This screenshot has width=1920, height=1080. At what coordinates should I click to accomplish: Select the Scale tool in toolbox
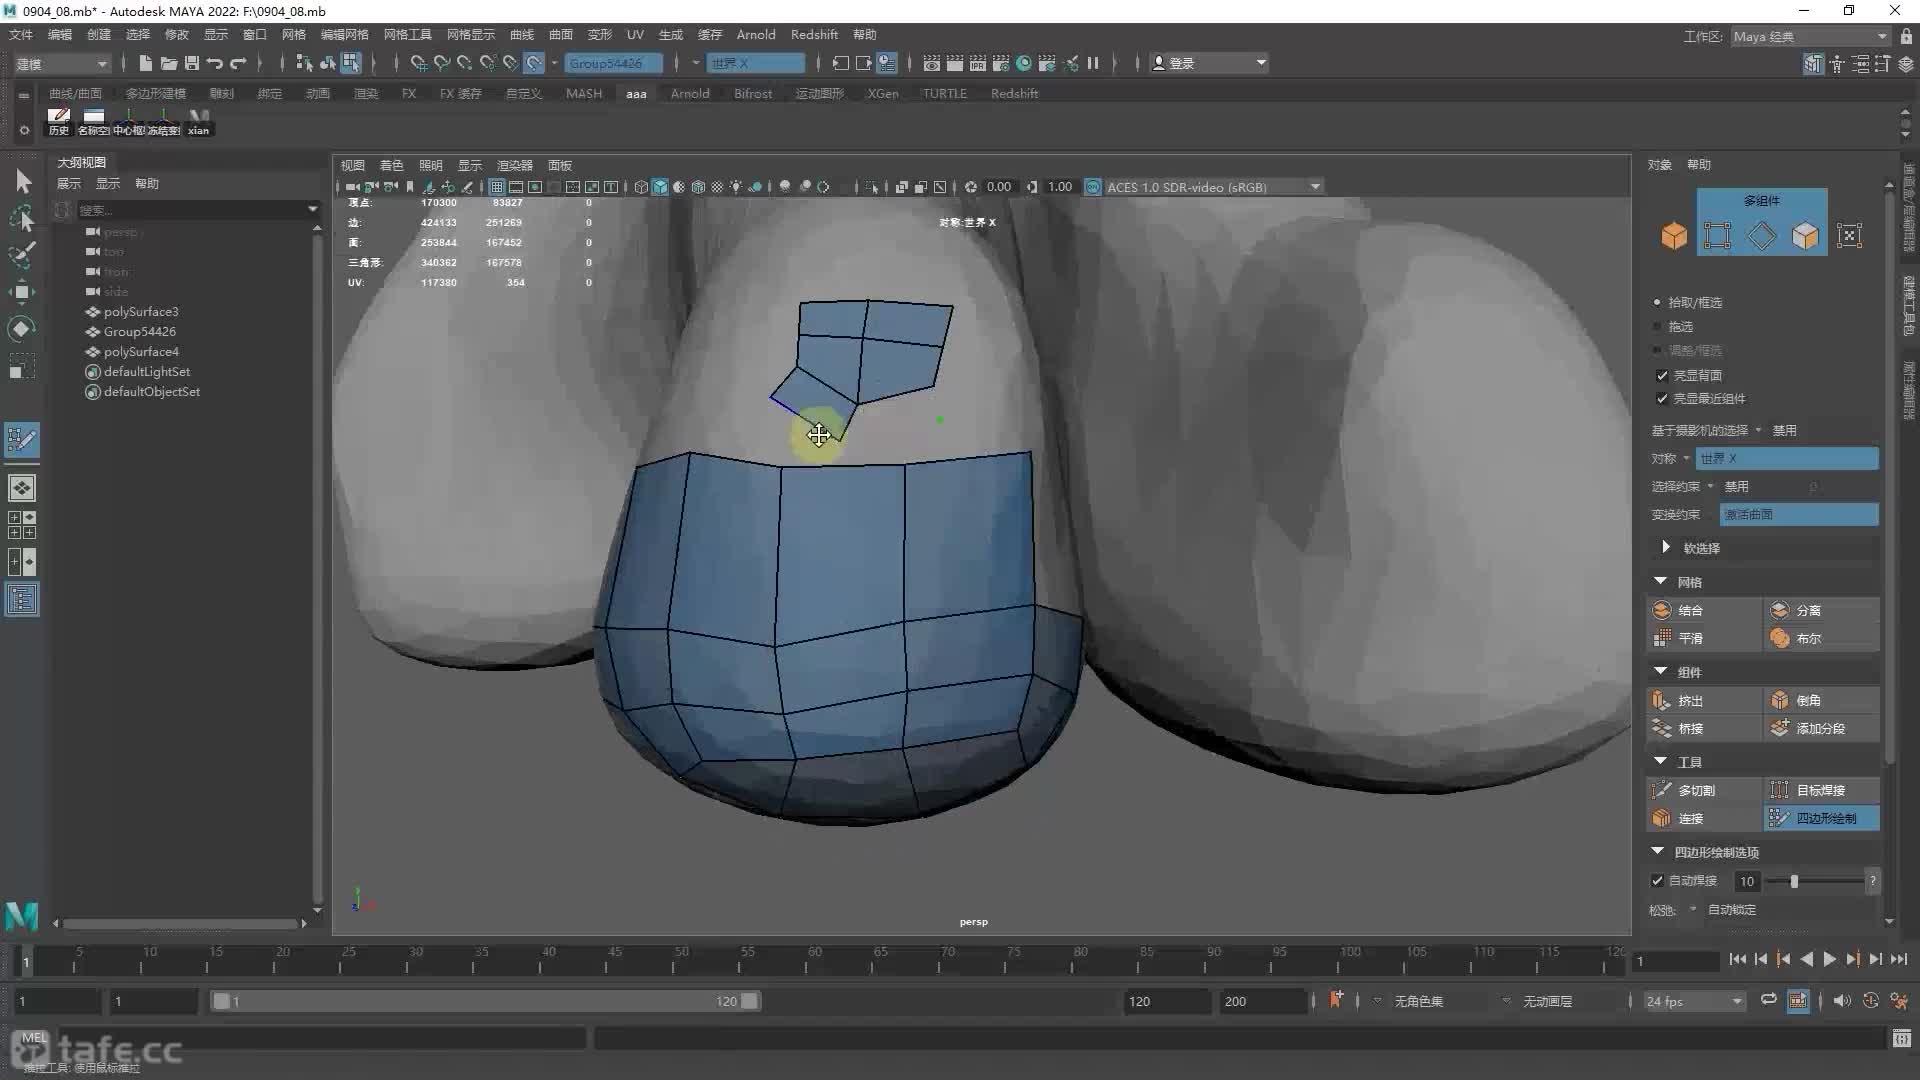[x=22, y=366]
